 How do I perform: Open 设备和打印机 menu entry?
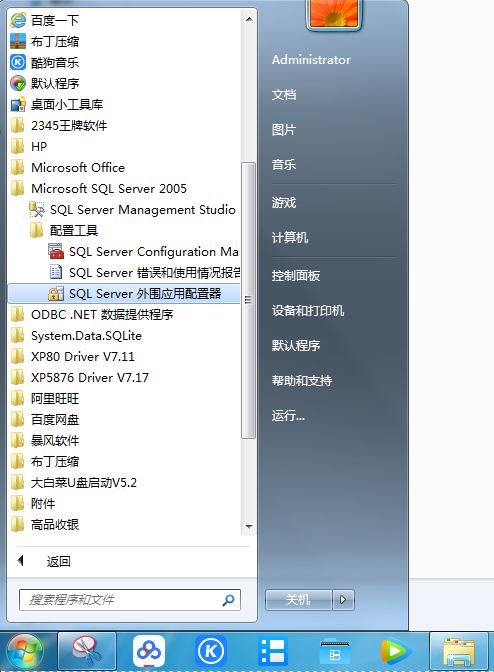coord(308,310)
